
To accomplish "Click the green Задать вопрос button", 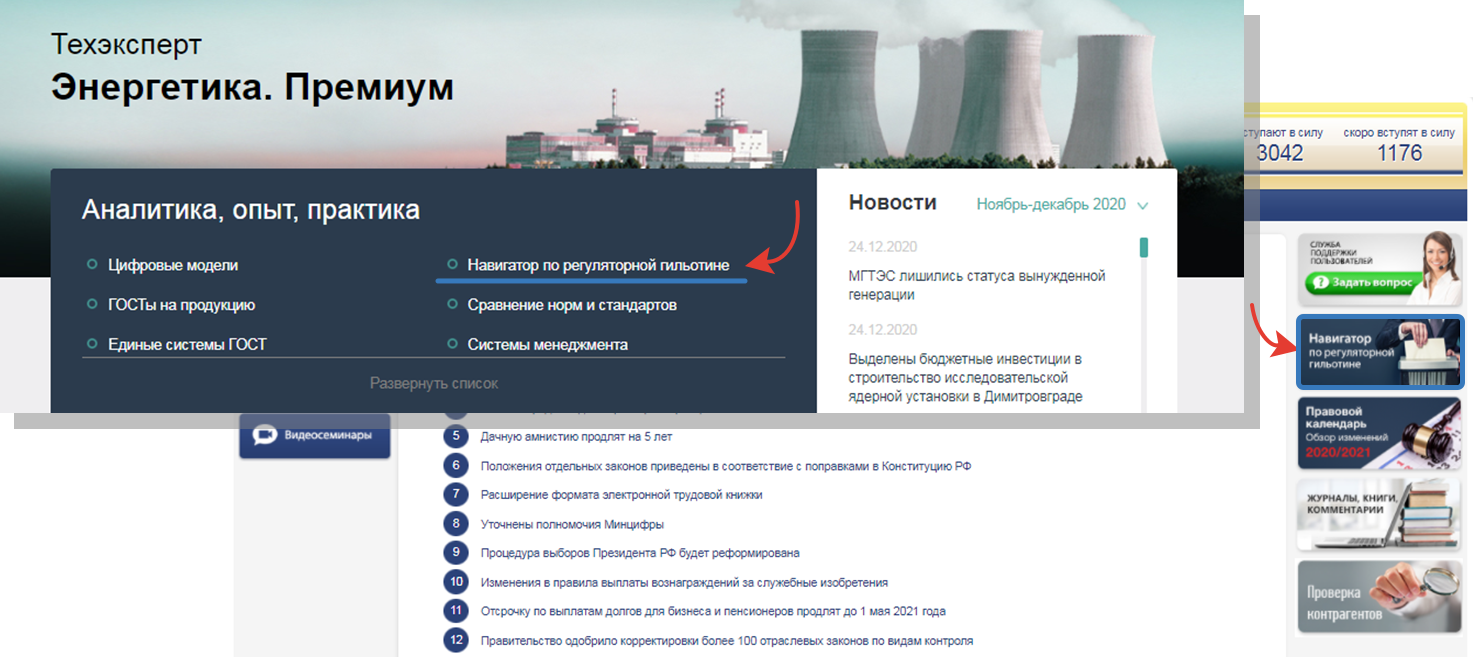I will click(1362, 283).
